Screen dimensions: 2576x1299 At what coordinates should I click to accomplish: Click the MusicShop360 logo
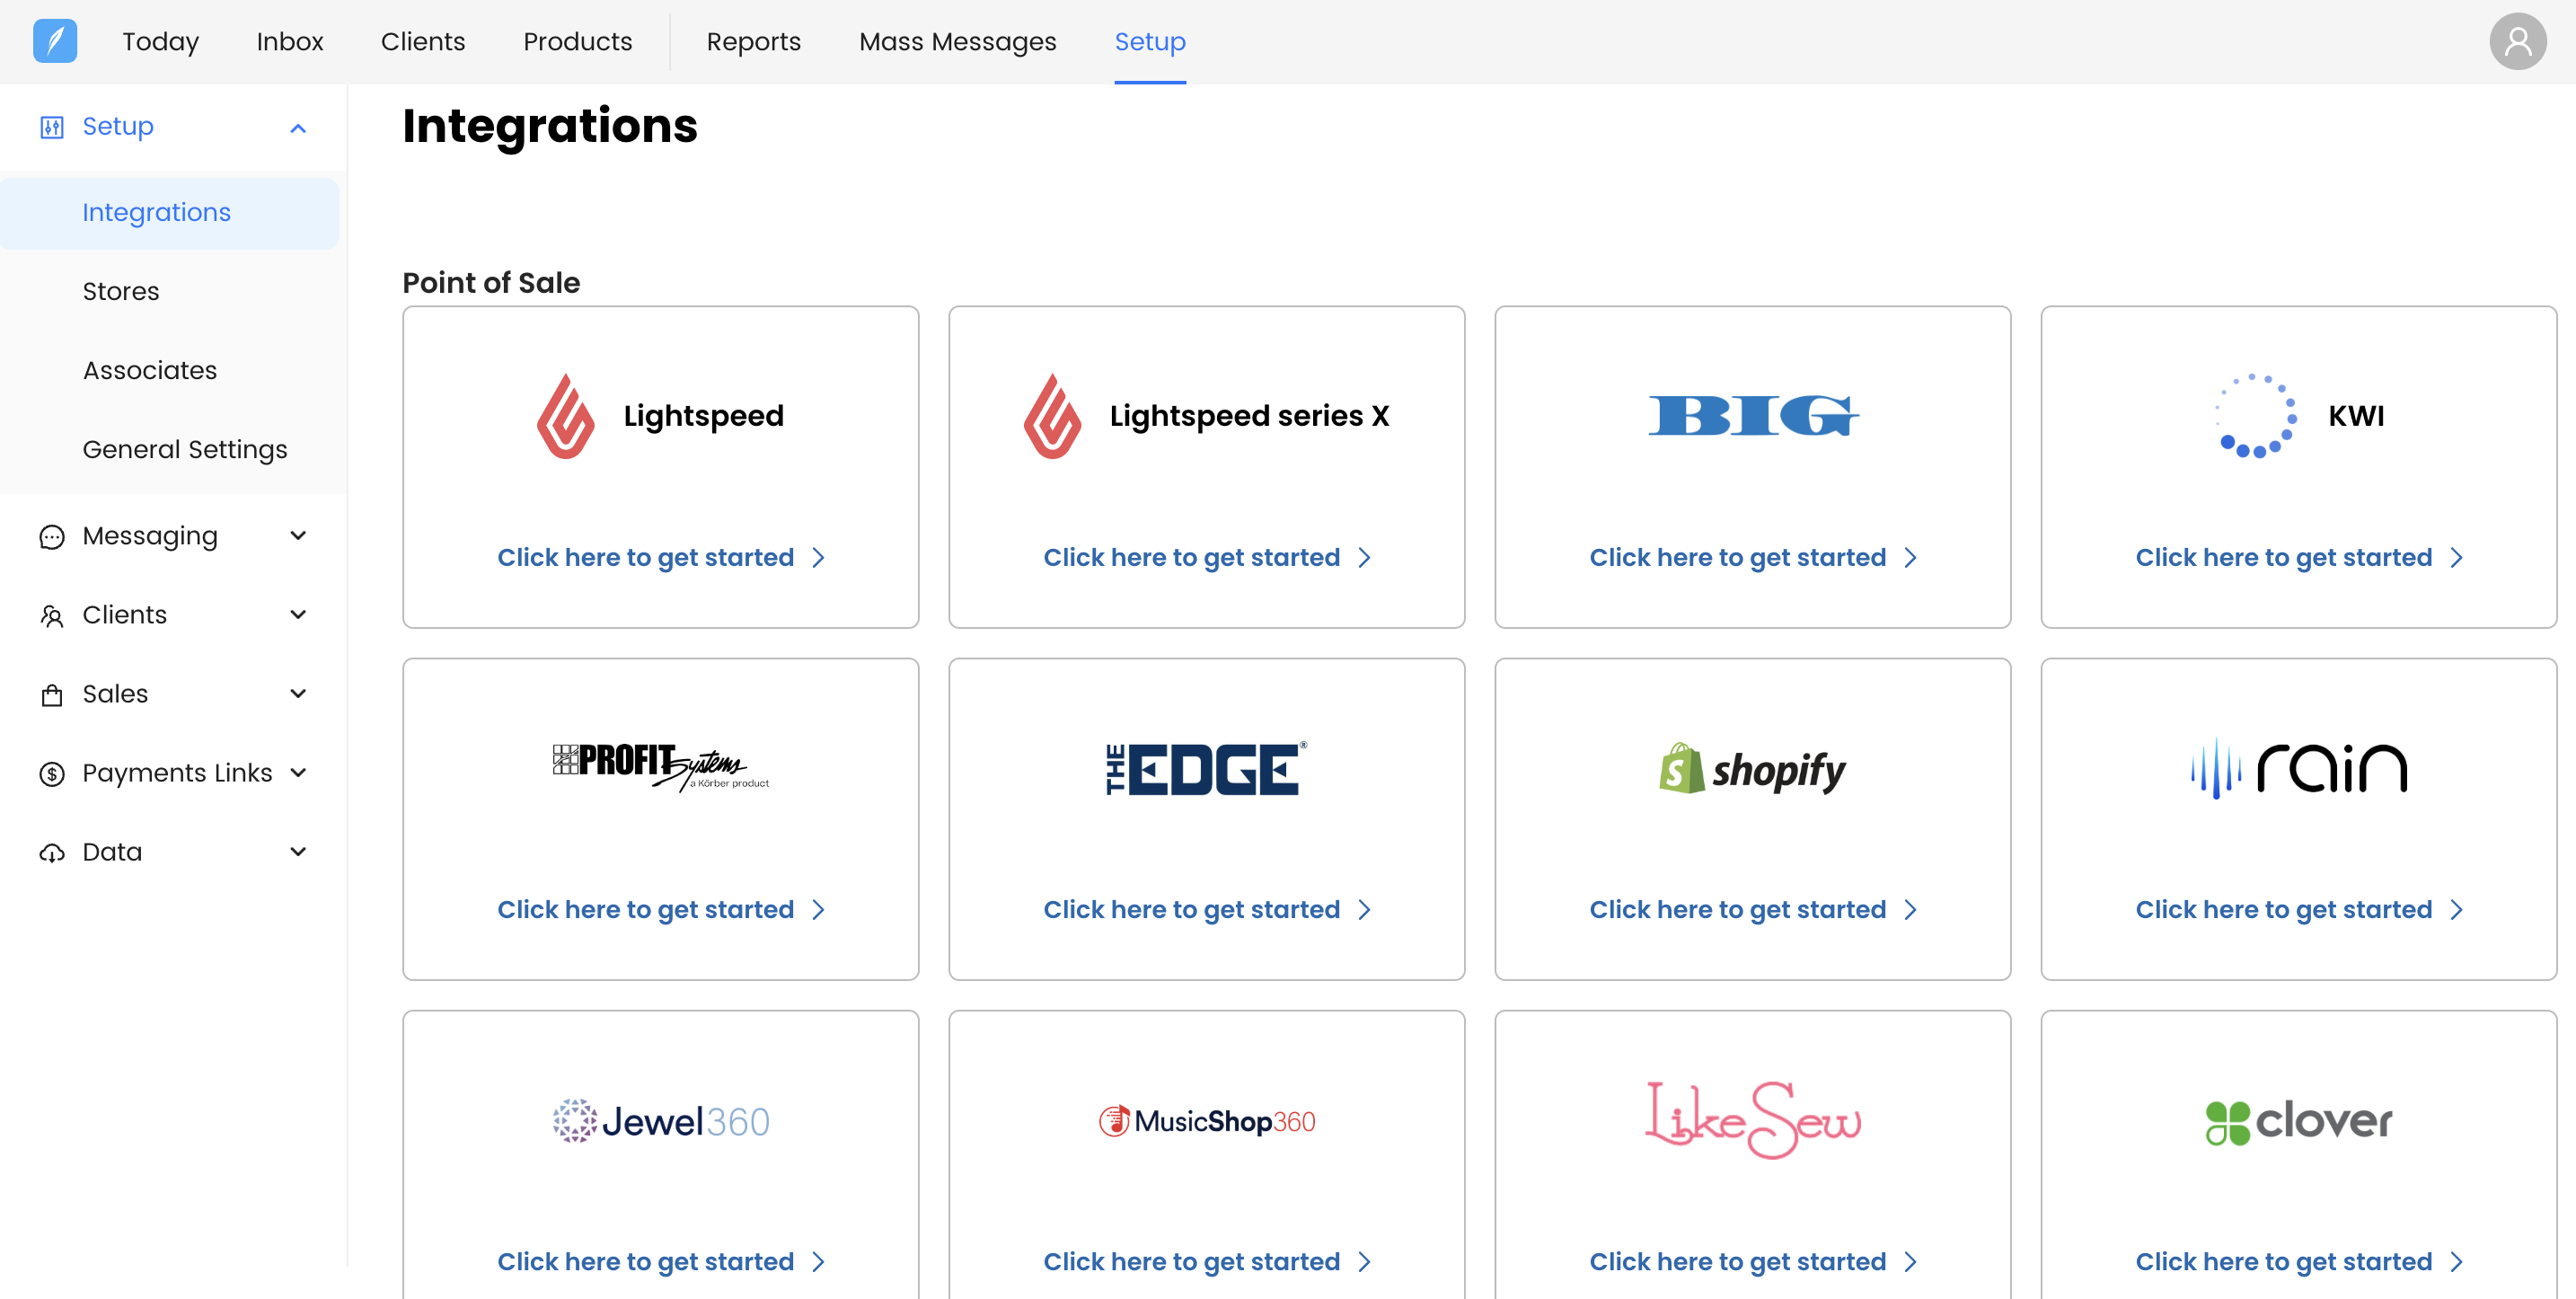1207,1121
